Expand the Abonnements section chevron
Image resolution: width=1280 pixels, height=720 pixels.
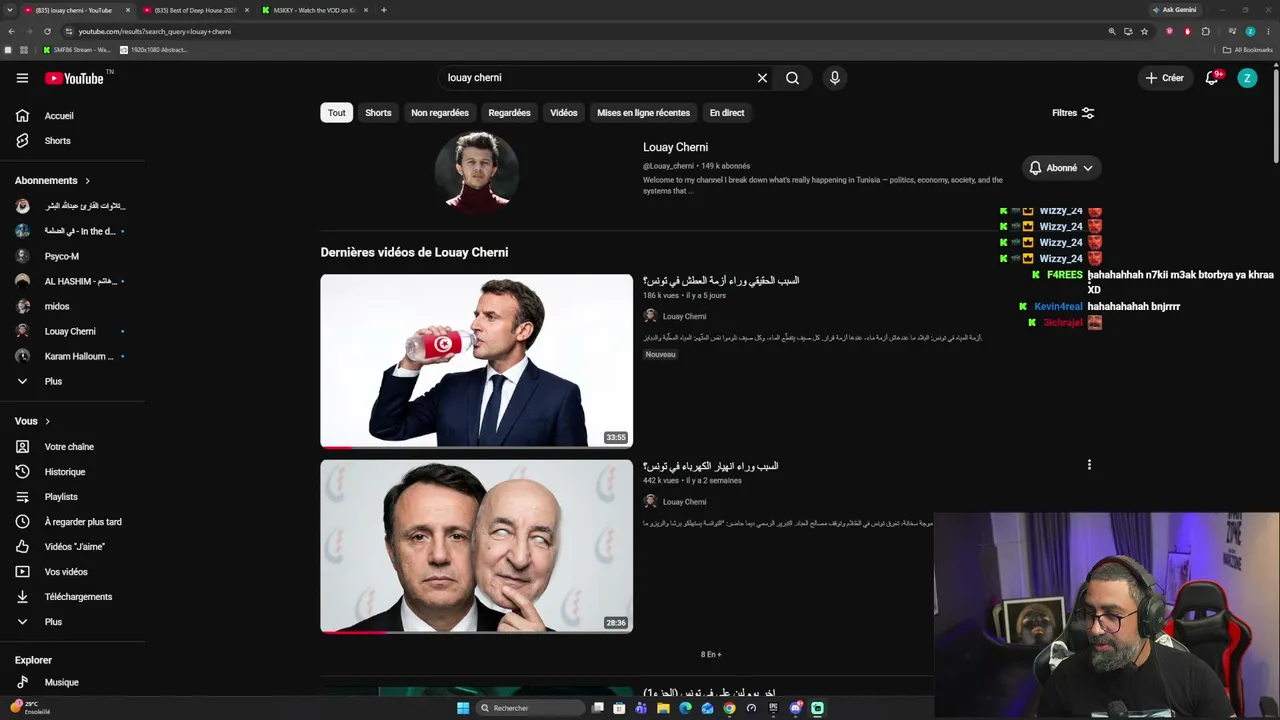(87, 181)
